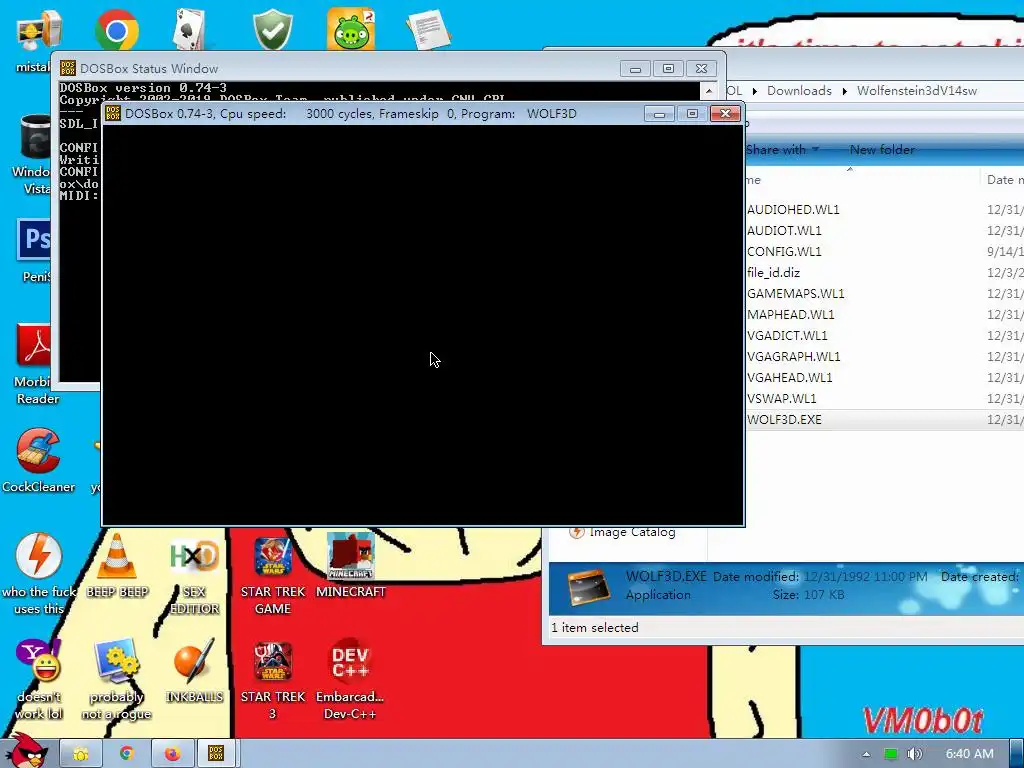Open the Solitaire cards desktop icon
The image size is (1024, 768).
pos(191,30)
